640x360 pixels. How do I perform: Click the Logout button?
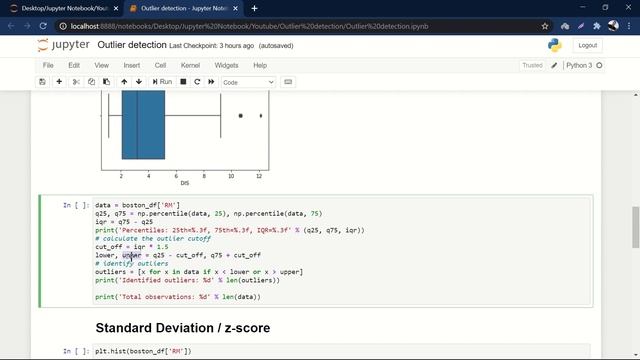tap(587, 45)
